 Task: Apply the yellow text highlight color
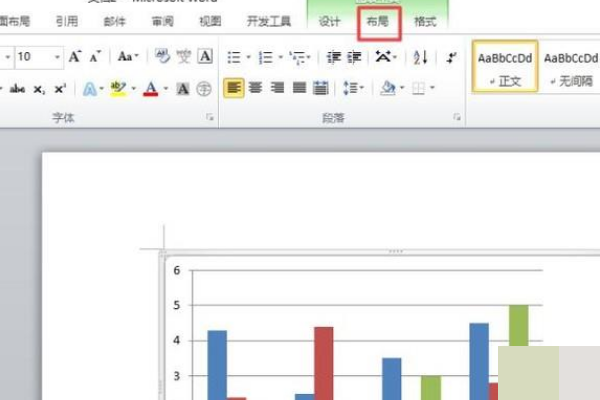[118, 89]
